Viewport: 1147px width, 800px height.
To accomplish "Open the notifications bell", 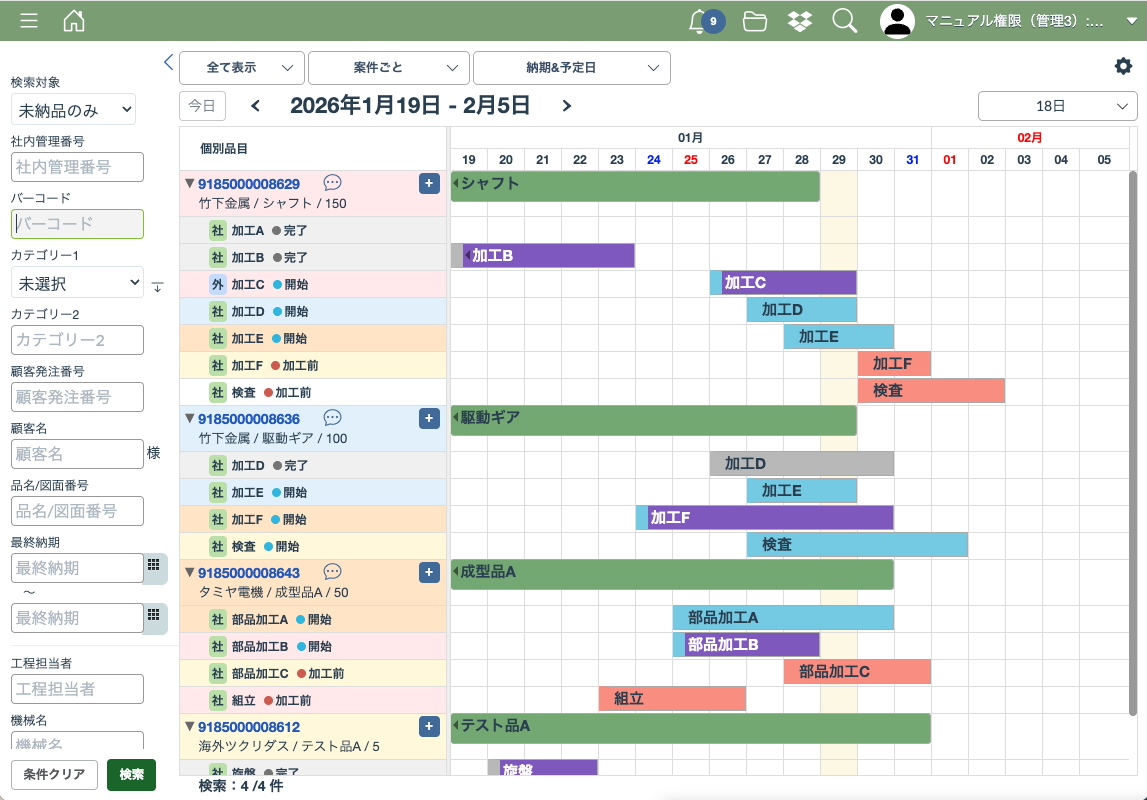I will (x=699, y=21).
